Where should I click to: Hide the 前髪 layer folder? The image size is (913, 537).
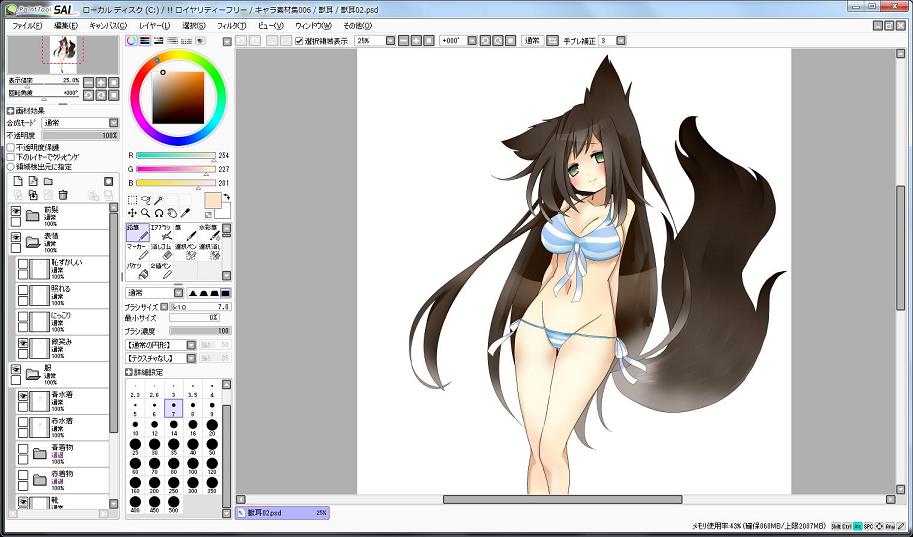pos(16,211)
